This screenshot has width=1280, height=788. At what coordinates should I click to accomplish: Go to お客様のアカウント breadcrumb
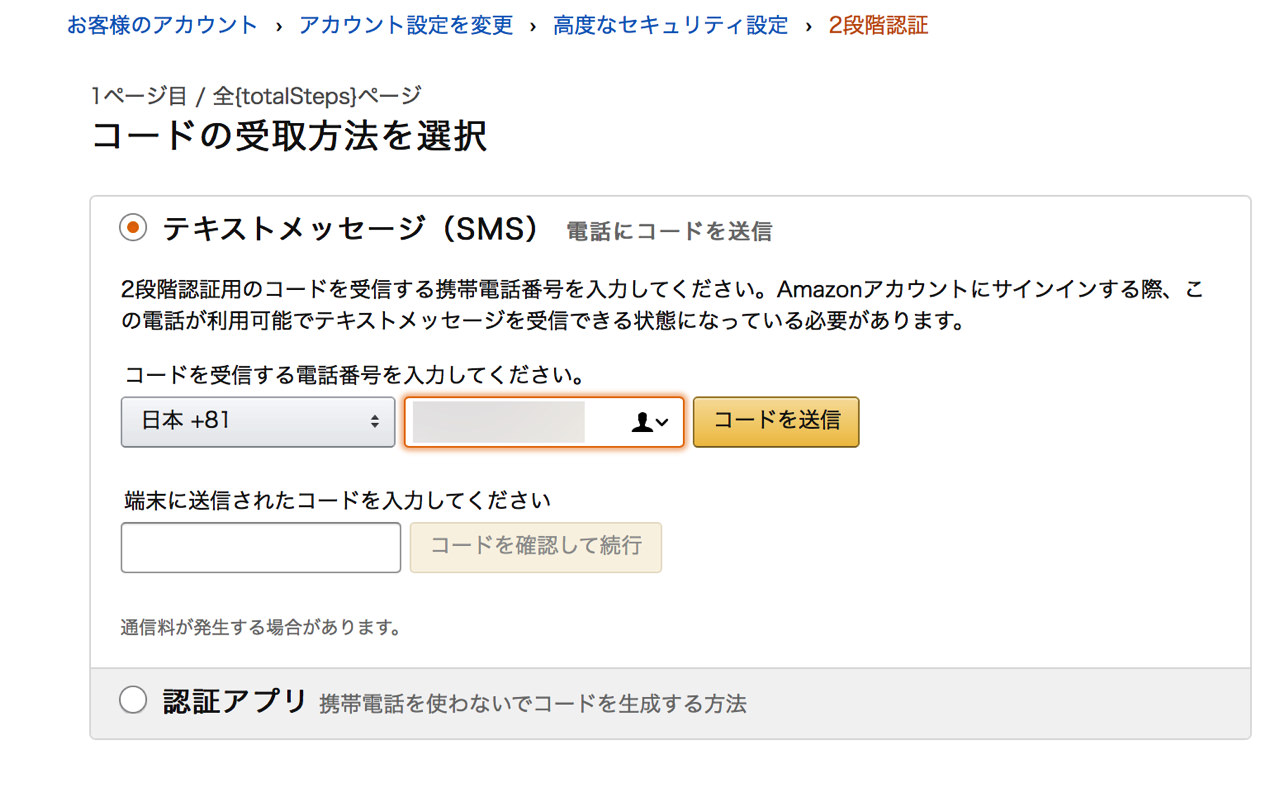(x=162, y=26)
